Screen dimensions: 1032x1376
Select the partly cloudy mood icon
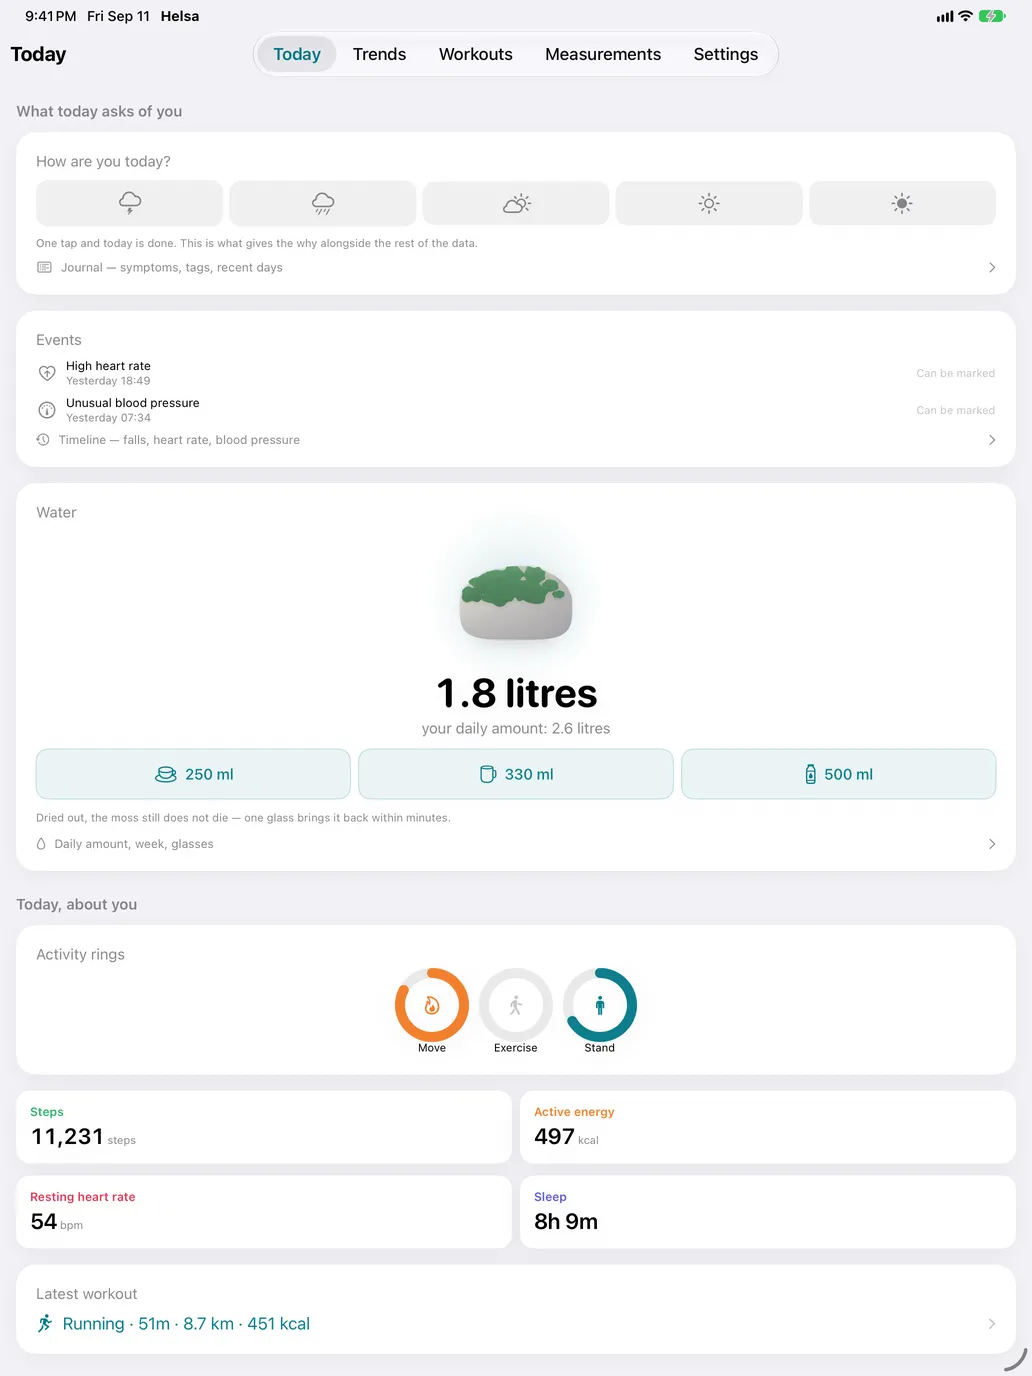pyautogui.click(x=516, y=203)
